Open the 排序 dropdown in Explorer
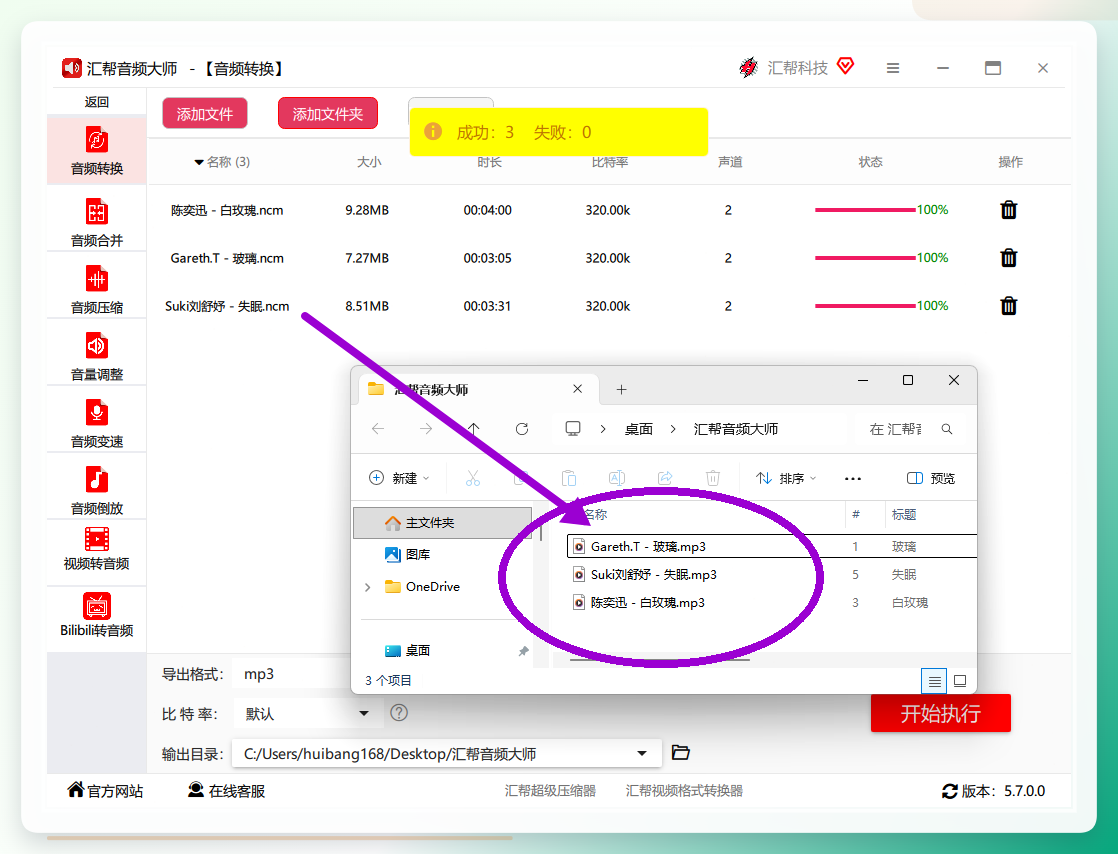 tap(786, 478)
